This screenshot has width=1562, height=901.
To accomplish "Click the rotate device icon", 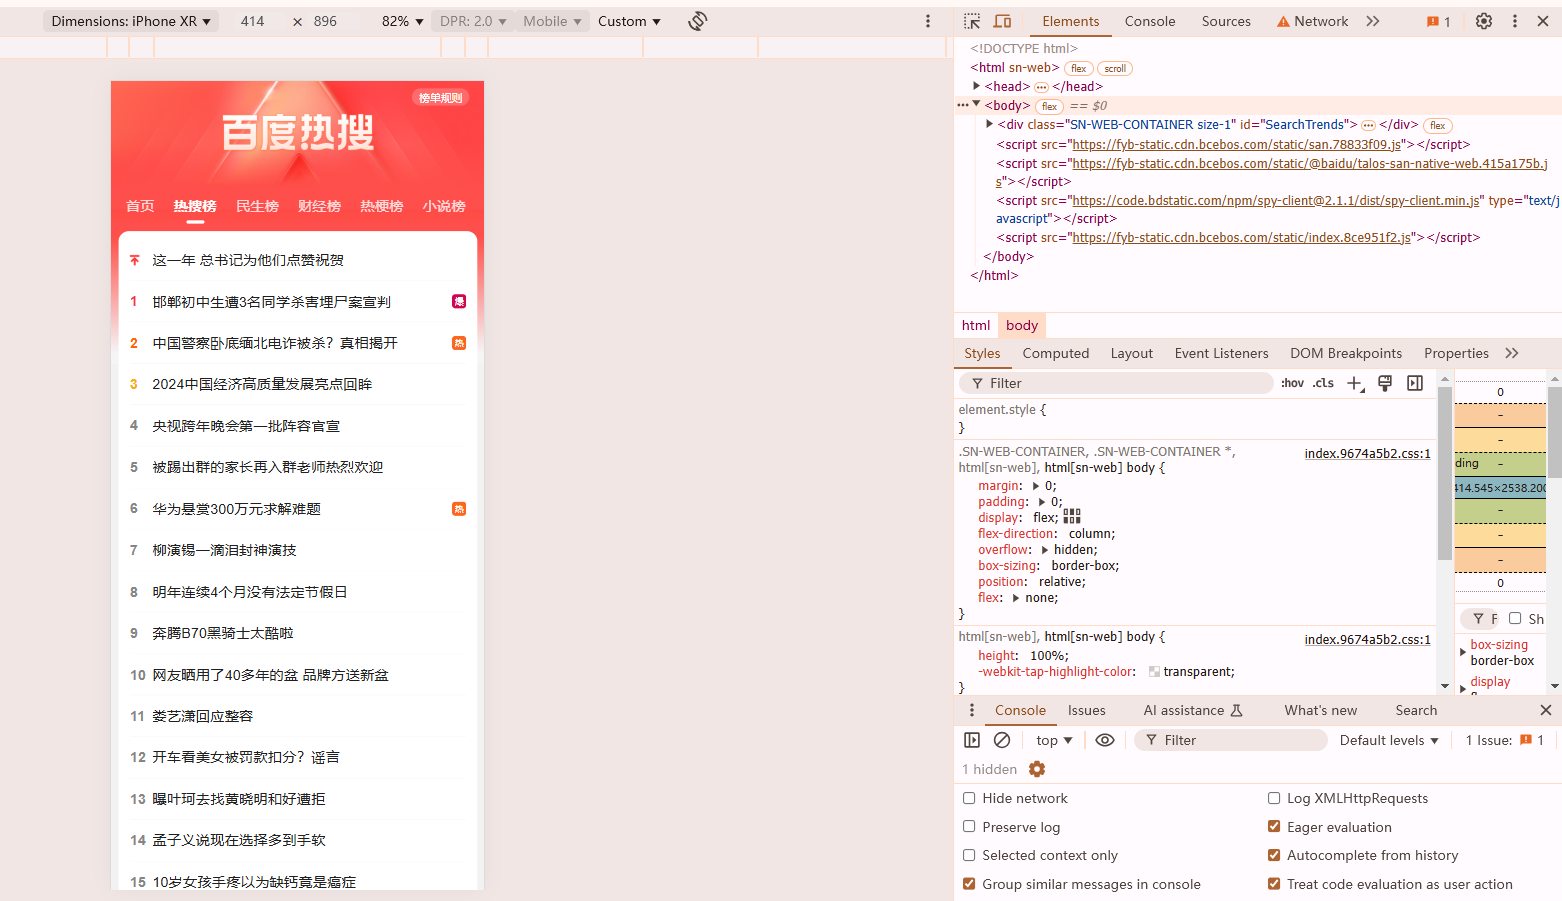I will click(x=698, y=21).
